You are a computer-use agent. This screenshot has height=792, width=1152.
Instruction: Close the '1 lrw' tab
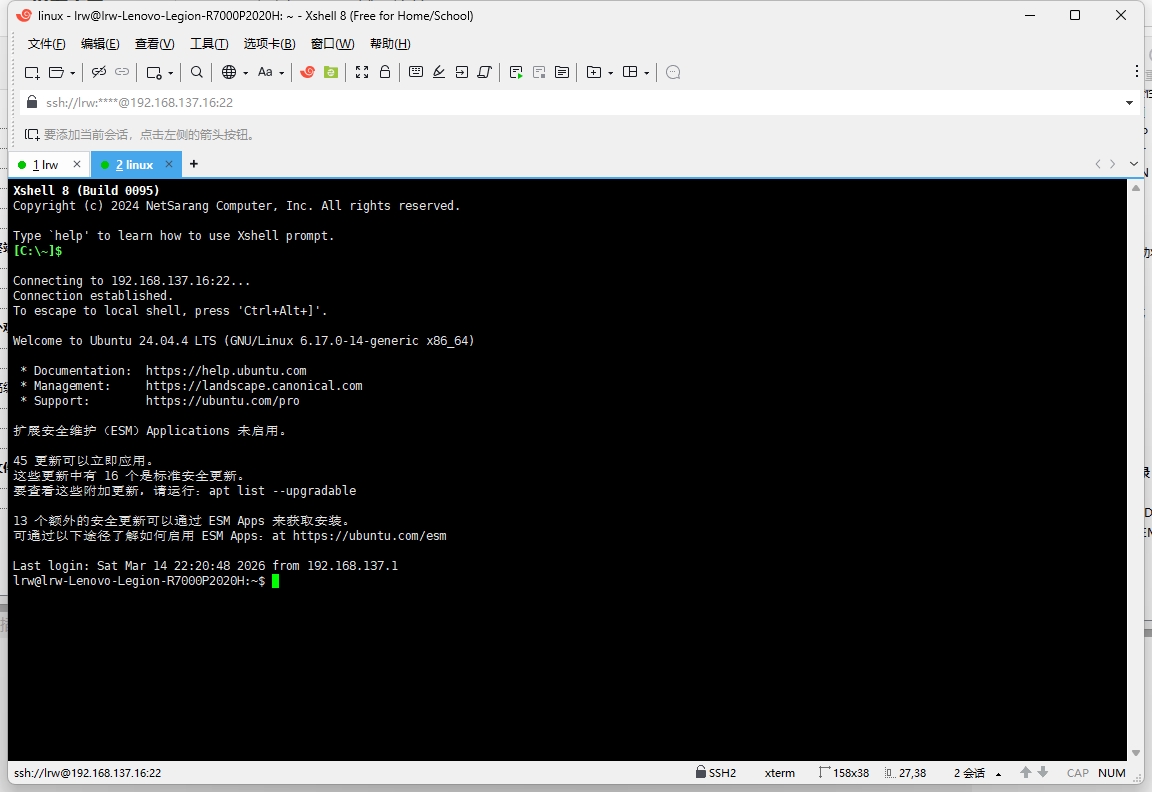[x=76, y=165]
